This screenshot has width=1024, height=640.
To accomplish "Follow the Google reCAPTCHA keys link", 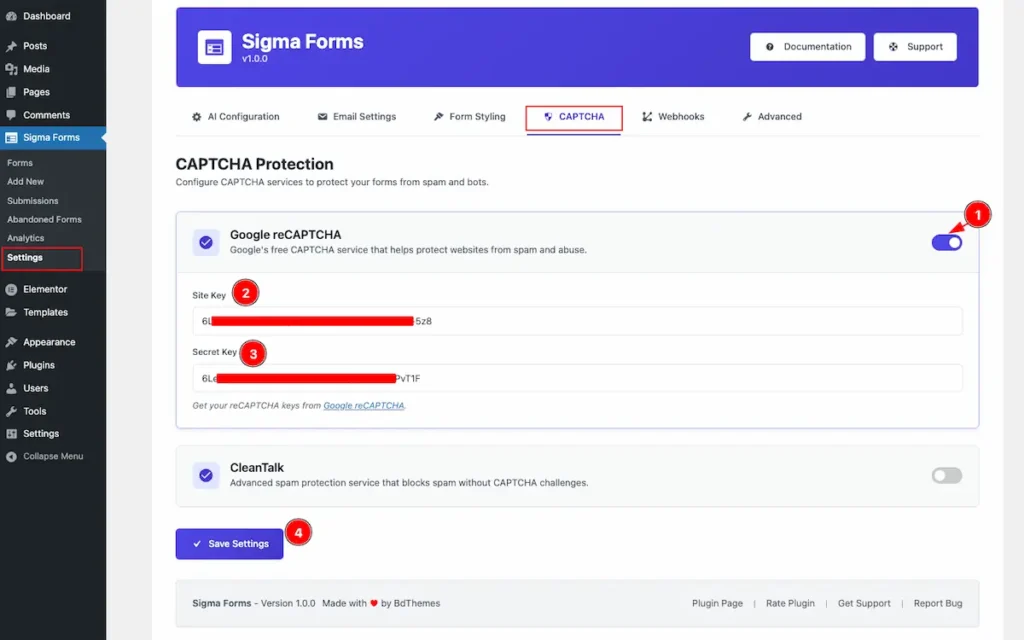I will pos(364,406).
